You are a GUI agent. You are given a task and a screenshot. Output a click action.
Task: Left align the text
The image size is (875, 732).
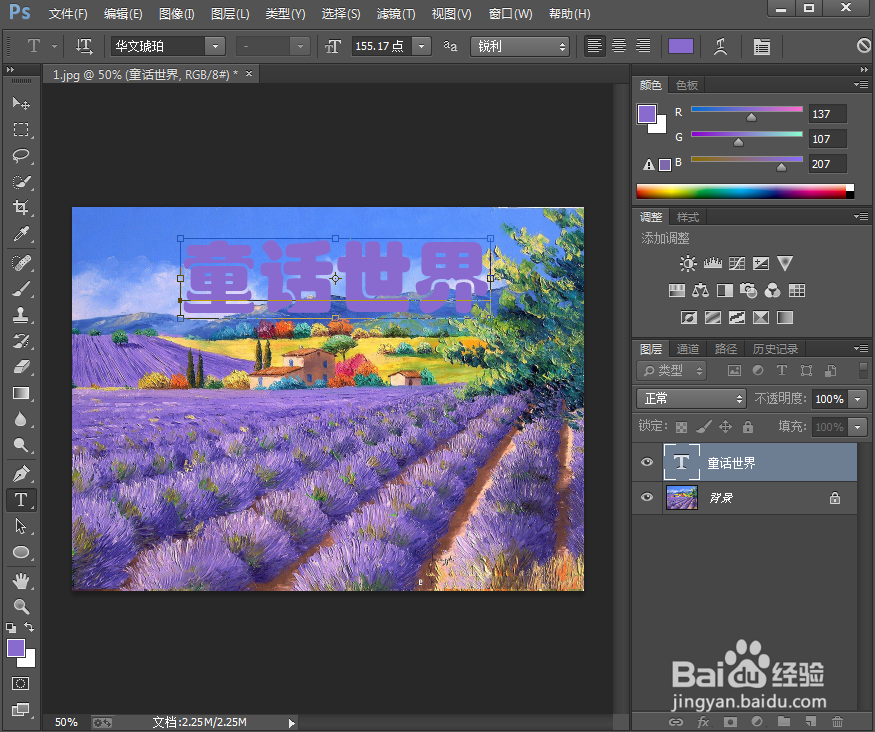[594, 46]
